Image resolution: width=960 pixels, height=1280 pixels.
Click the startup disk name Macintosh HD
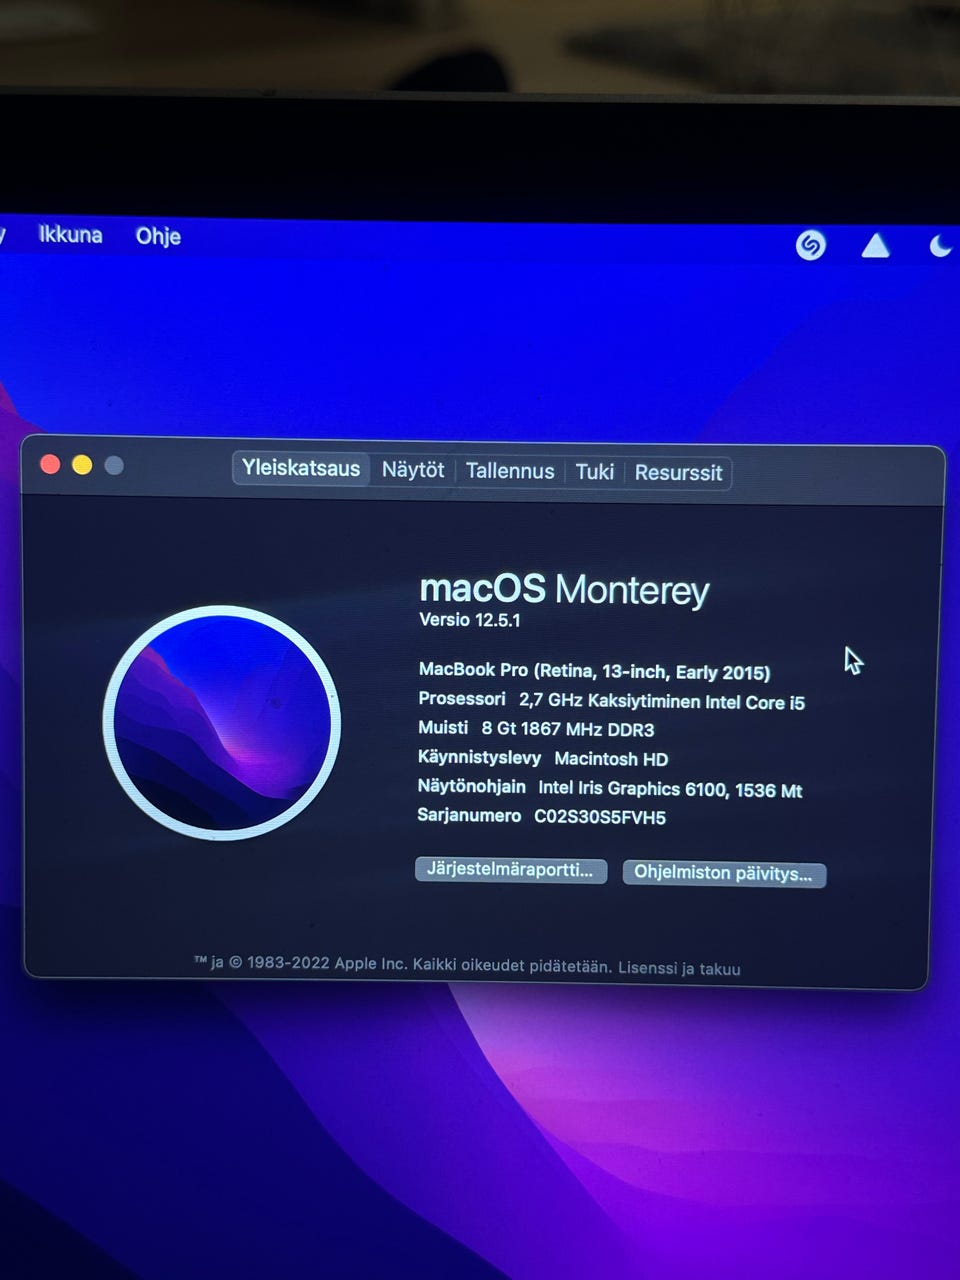tap(611, 759)
